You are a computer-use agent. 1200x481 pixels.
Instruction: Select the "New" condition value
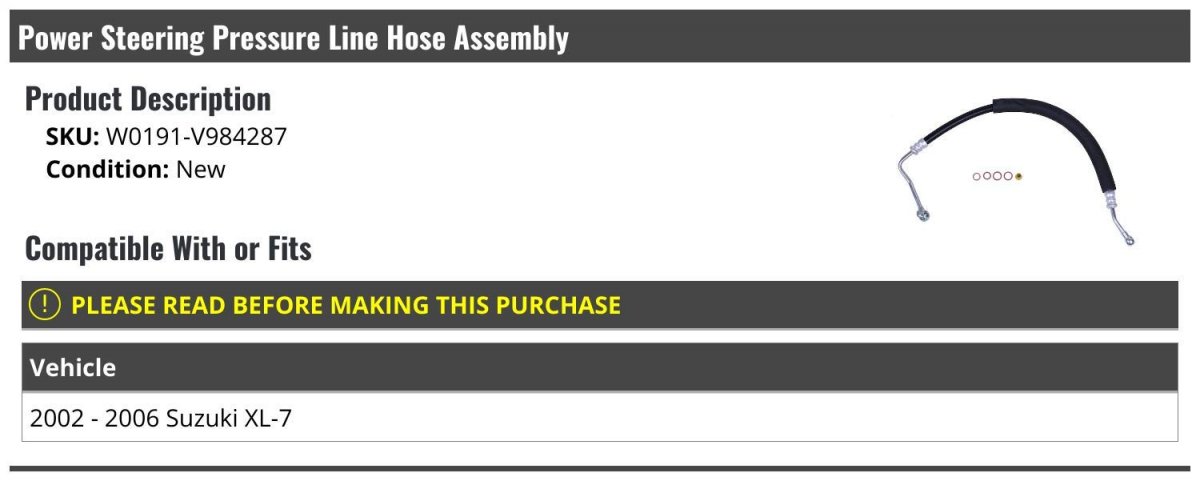201,169
